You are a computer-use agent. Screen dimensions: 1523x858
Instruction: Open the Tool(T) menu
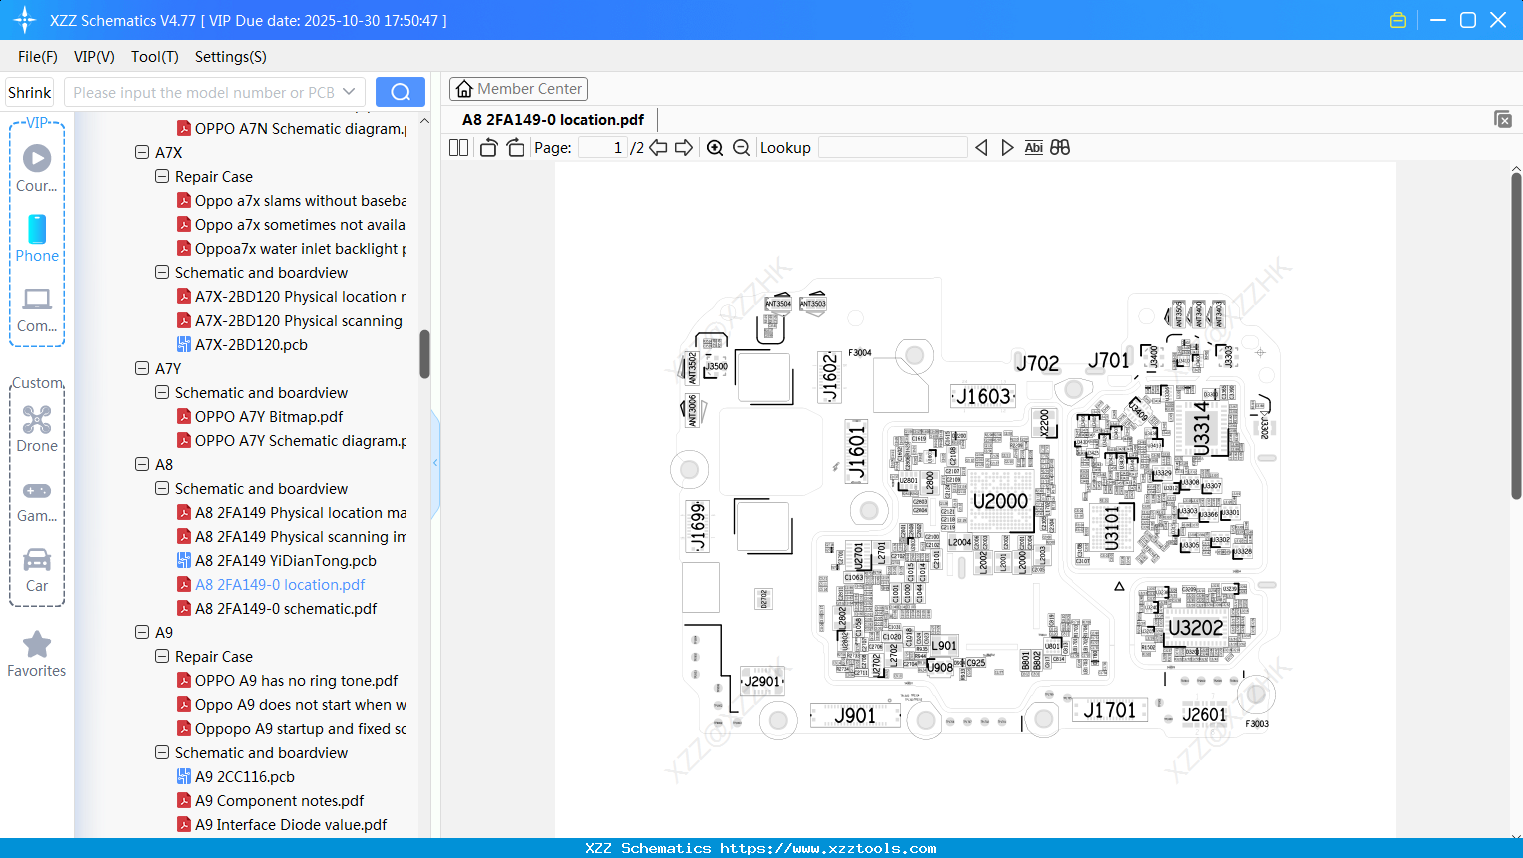tap(155, 57)
